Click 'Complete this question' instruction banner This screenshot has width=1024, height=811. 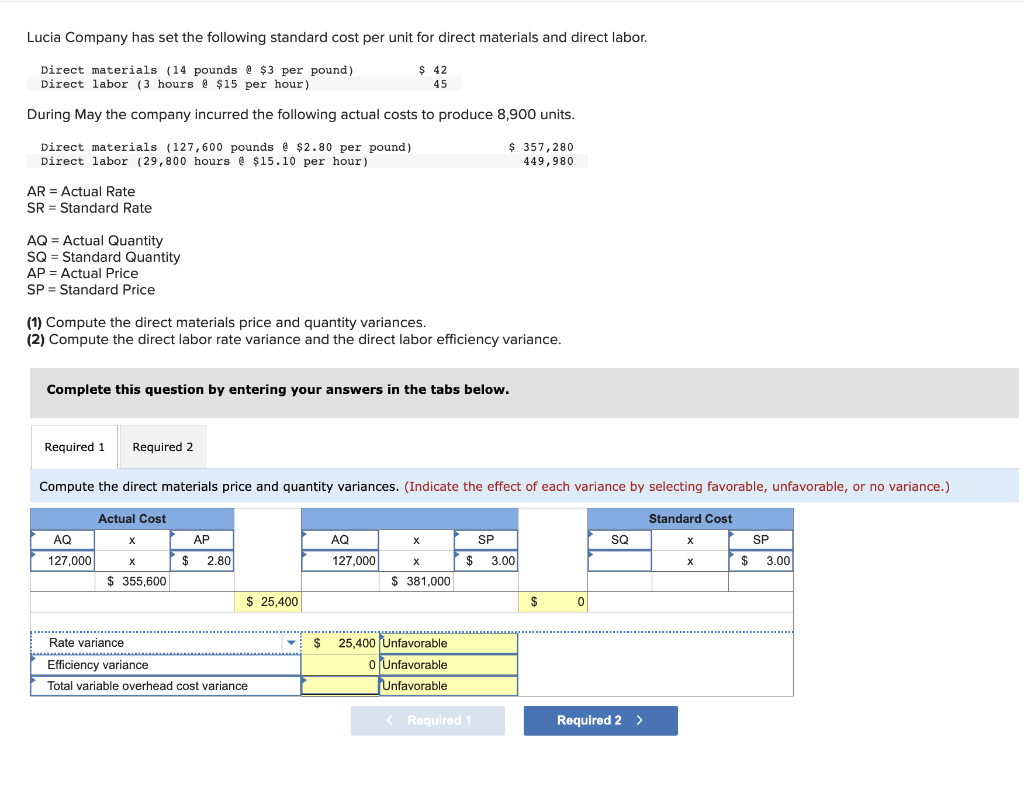[524, 392]
